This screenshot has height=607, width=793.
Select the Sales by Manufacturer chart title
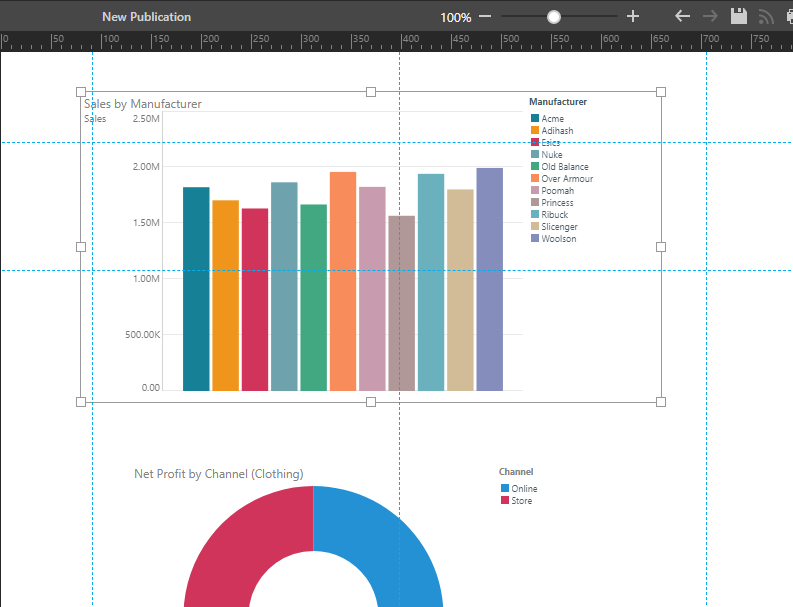(x=143, y=104)
